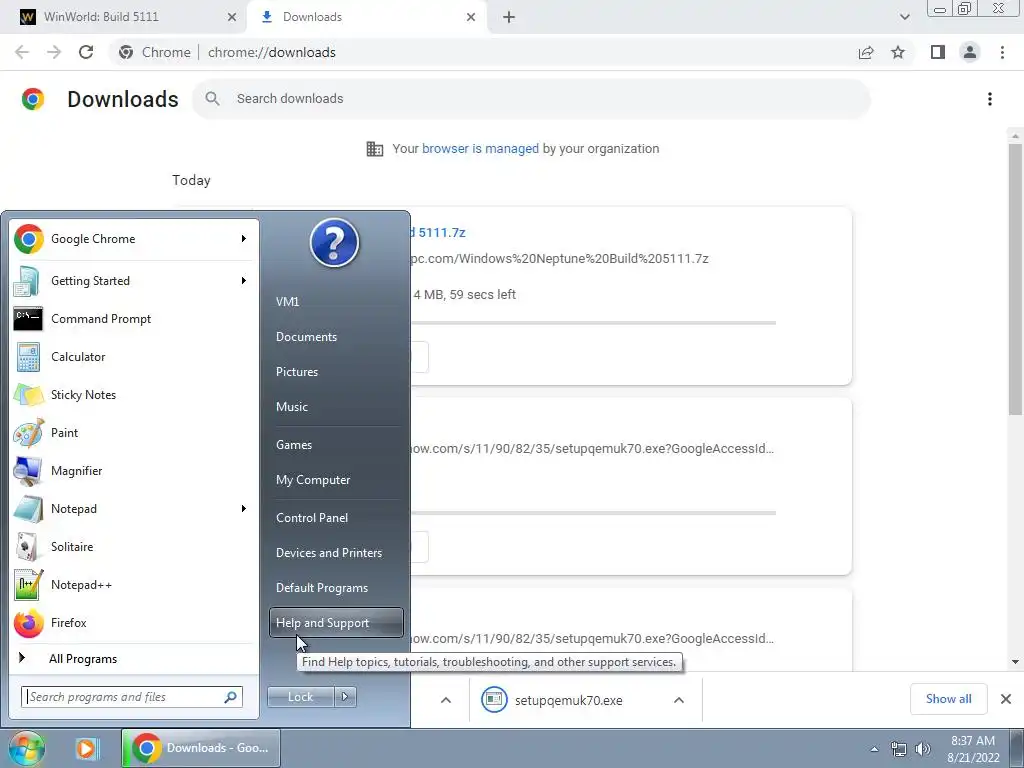Open Downloads page more actions menu
The width and height of the screenshot is (1024, 768).
click(990, 99)
